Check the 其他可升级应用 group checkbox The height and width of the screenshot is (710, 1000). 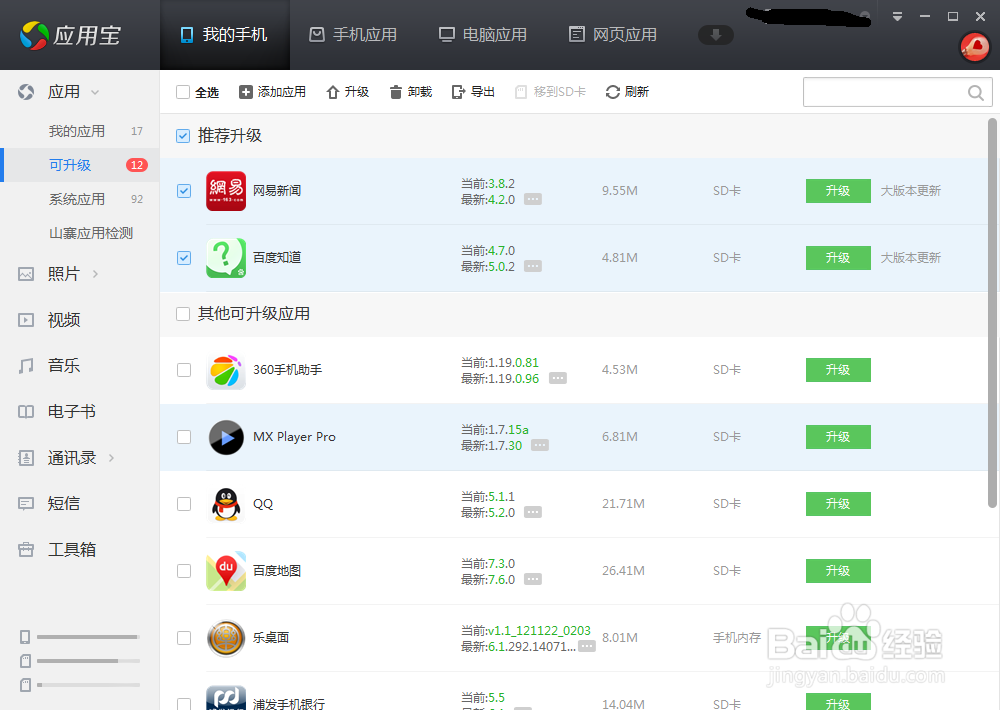tap(183, 314)
